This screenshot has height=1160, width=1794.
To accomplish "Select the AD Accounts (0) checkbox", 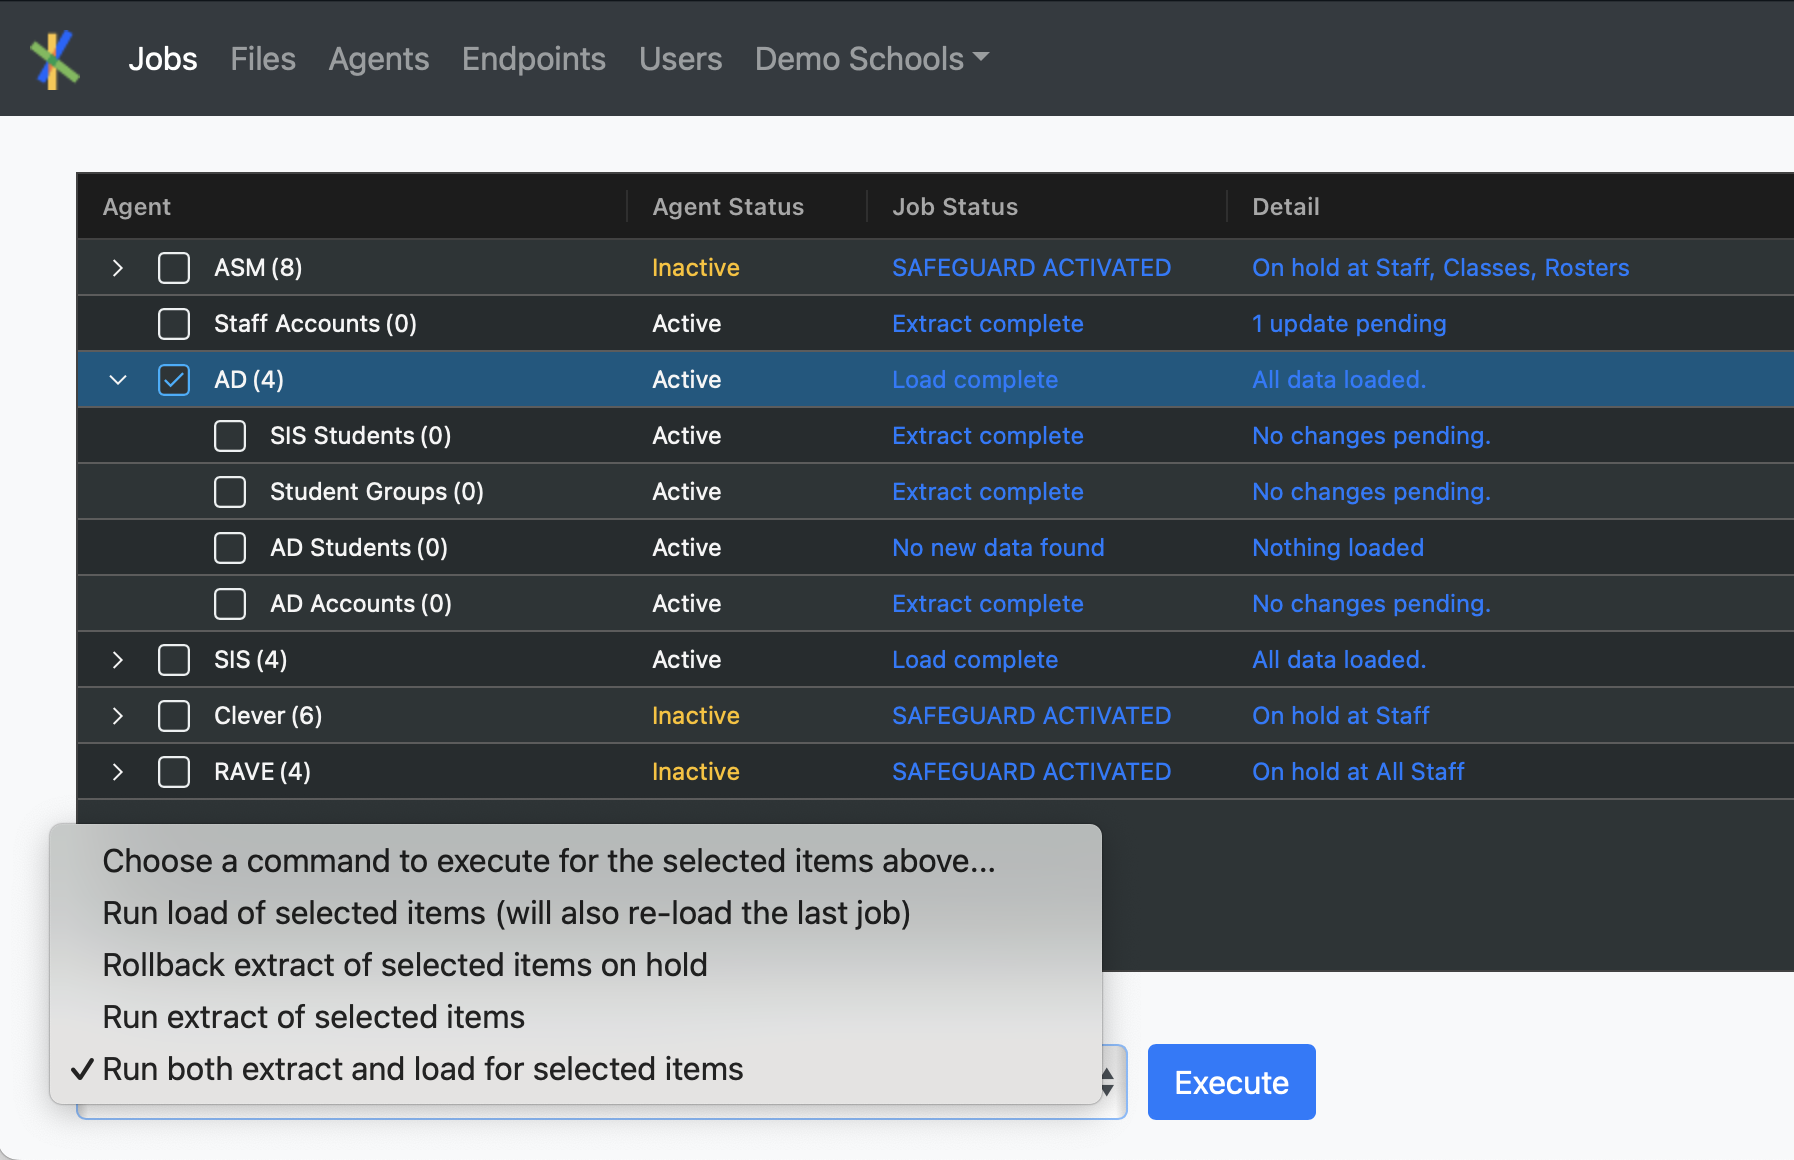I will point(230,604).
